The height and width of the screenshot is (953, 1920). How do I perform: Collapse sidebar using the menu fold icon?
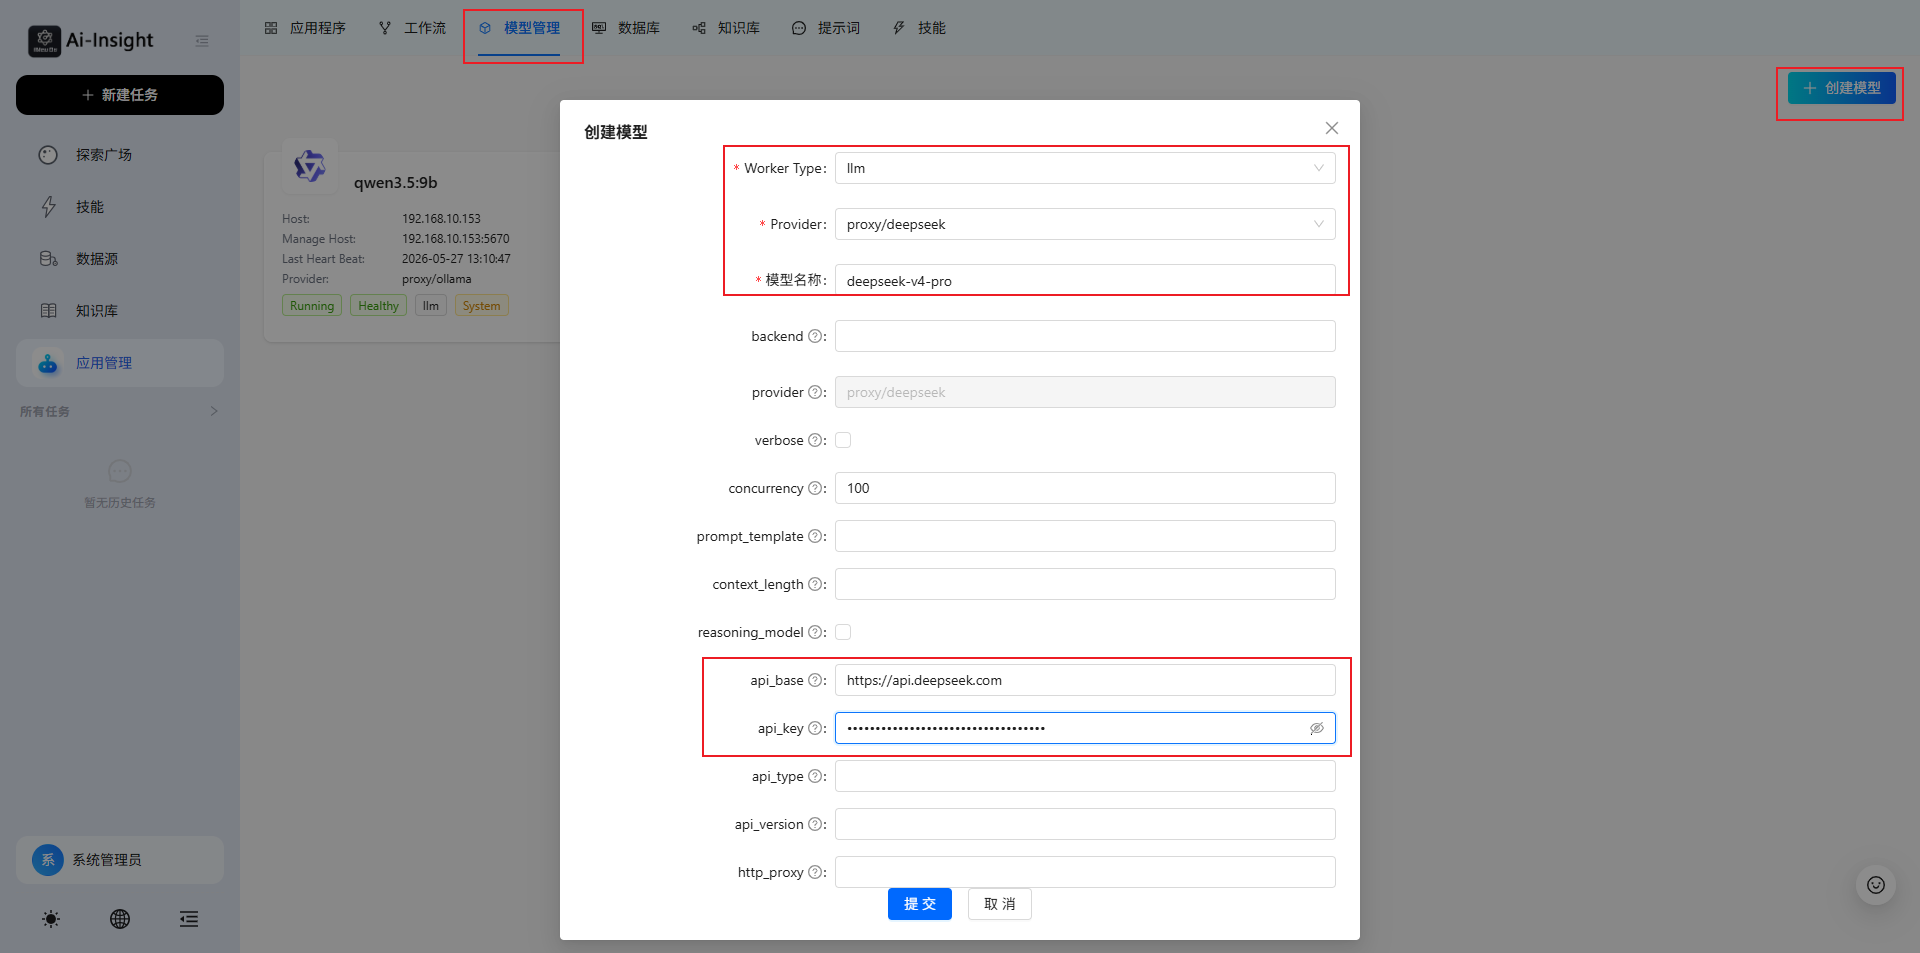point(202,41)
